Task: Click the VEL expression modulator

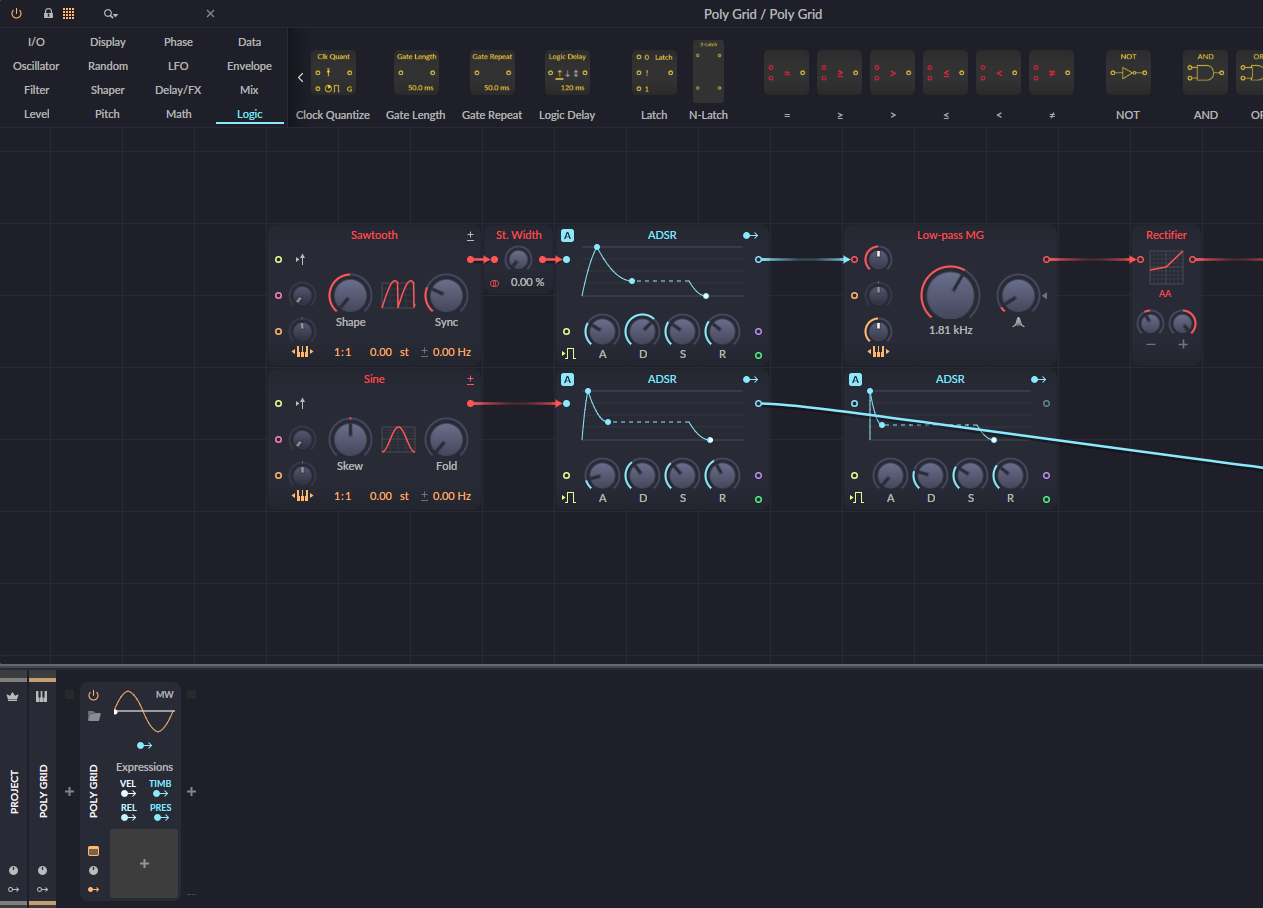Action: (128, 789)
